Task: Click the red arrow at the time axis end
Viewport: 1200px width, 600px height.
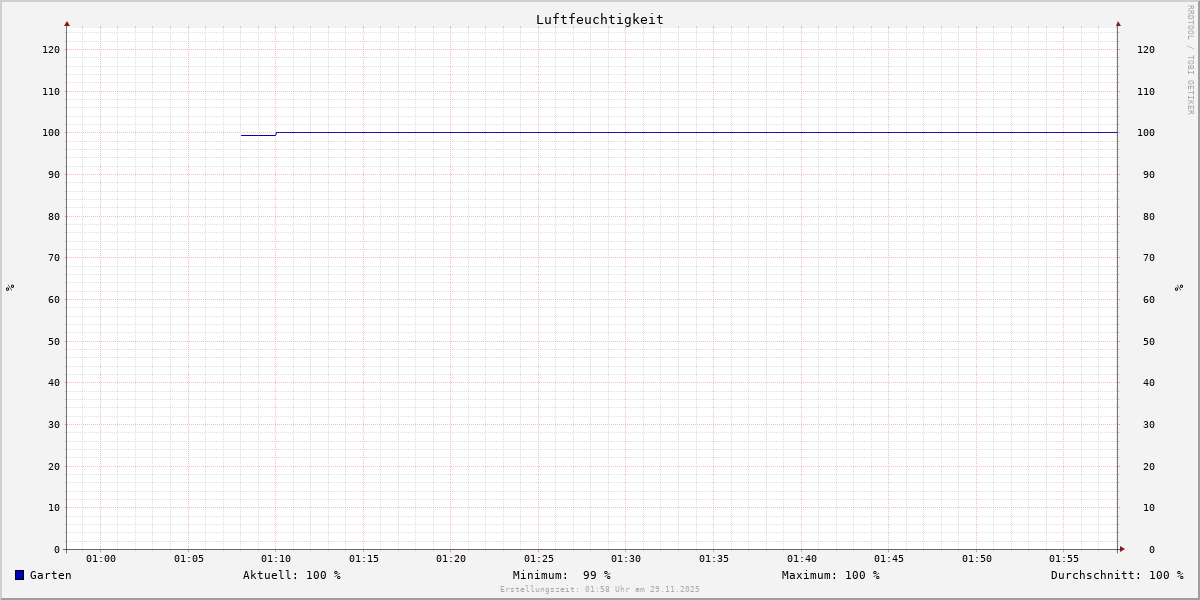Action: [x=1122, y=549]
